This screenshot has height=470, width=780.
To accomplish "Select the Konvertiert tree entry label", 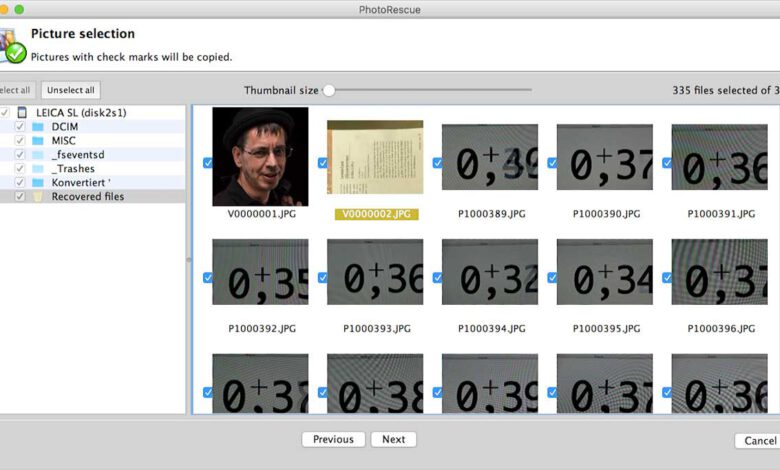I will tap(80, 183).
